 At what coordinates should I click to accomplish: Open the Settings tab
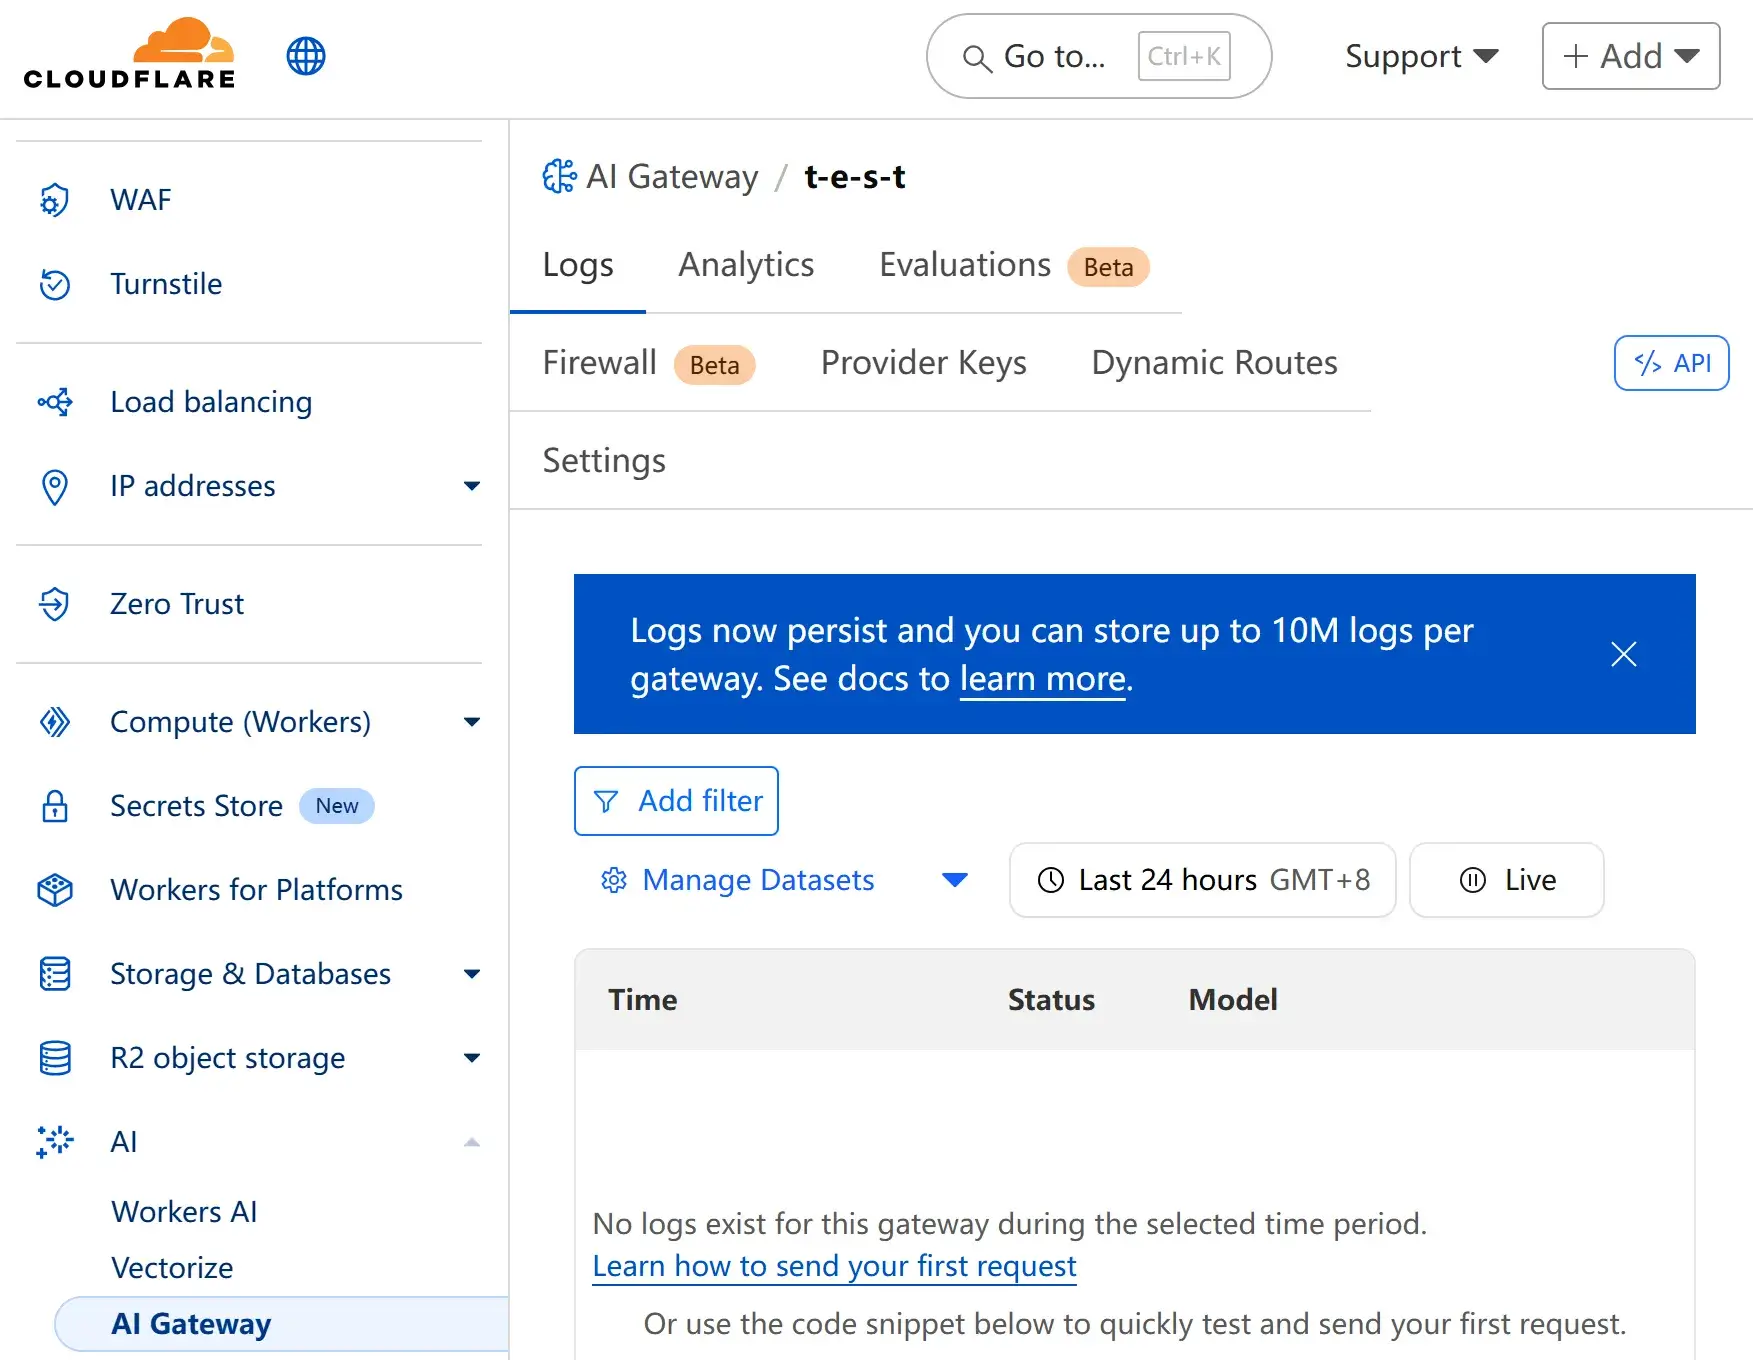point(604,461)
